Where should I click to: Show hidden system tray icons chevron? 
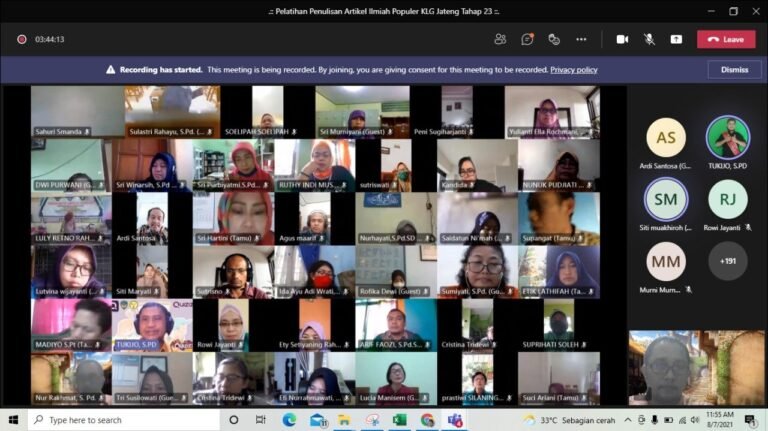point(627,420)
